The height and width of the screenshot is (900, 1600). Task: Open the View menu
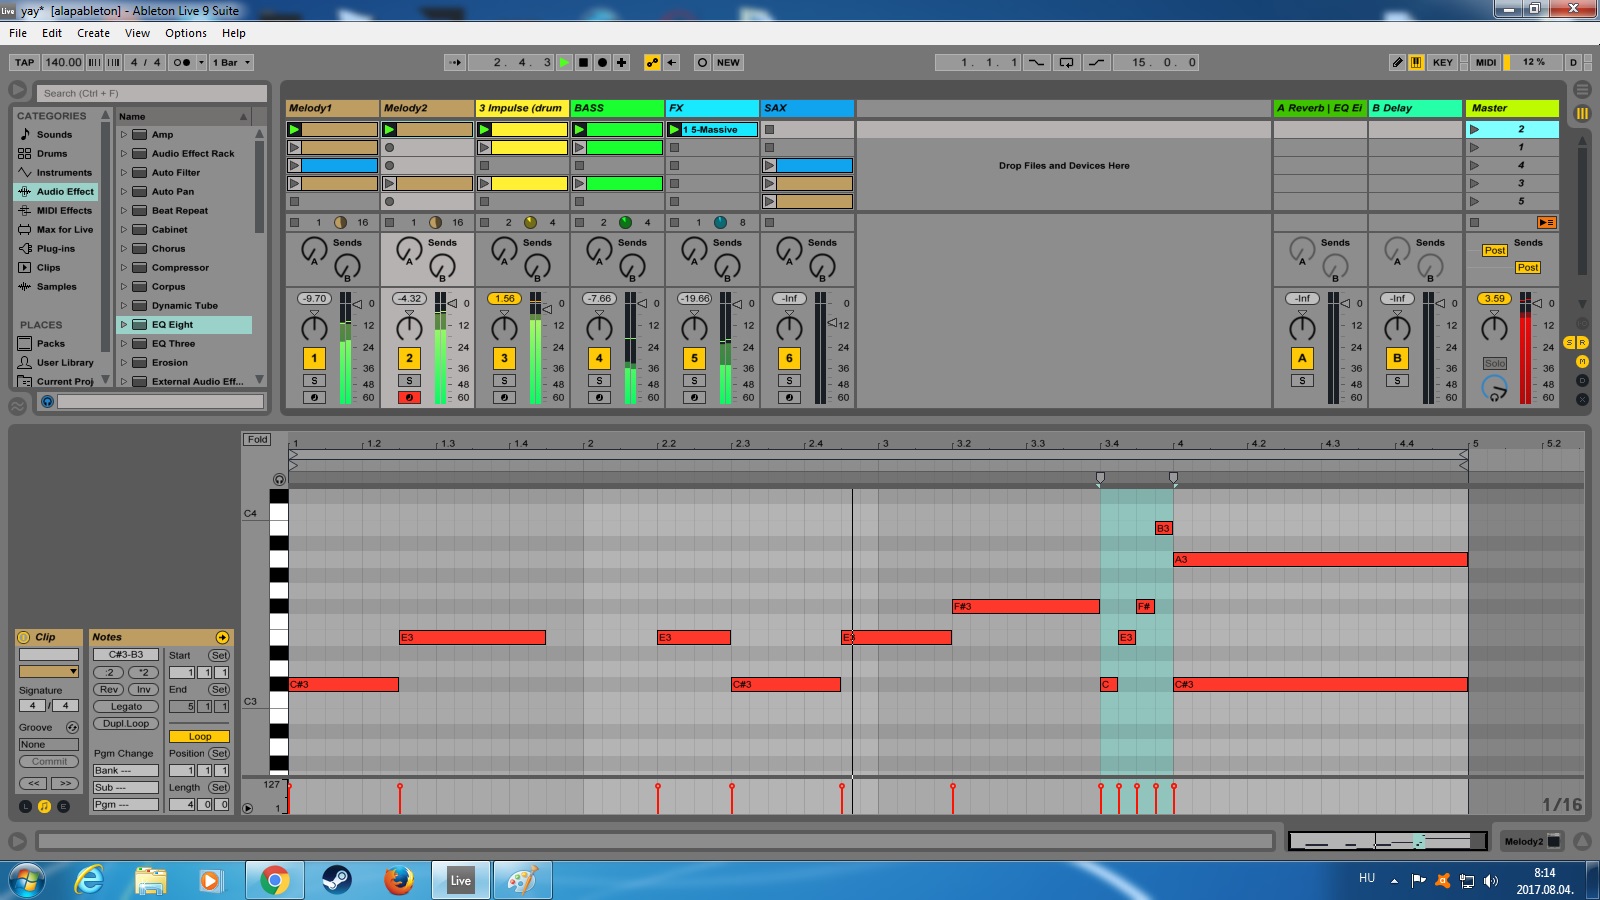click(137, 33)
